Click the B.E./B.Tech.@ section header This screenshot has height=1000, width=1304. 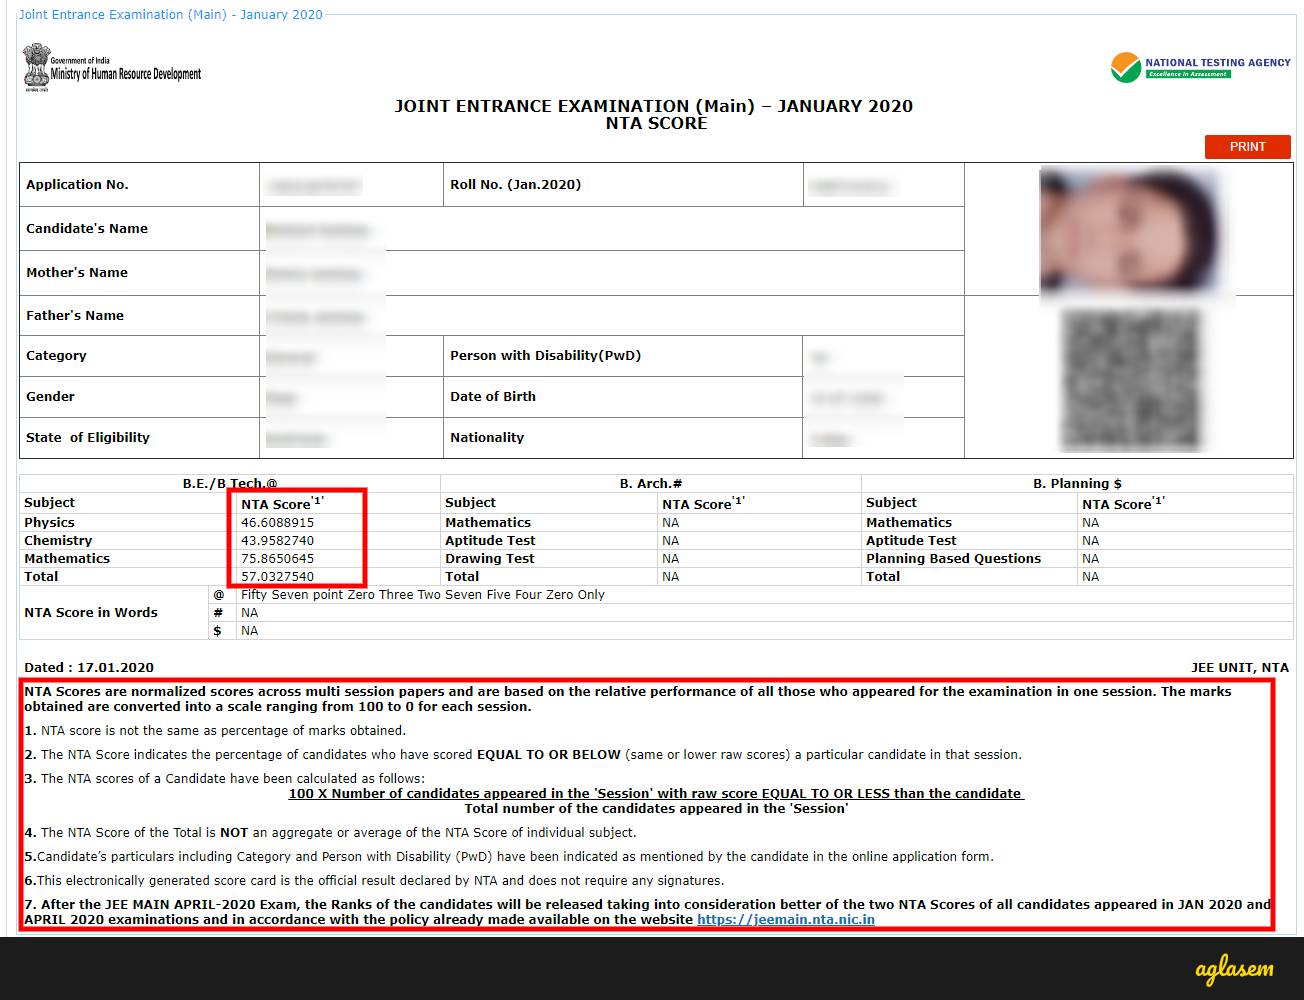pyautogui.click(x=230, y=484)
